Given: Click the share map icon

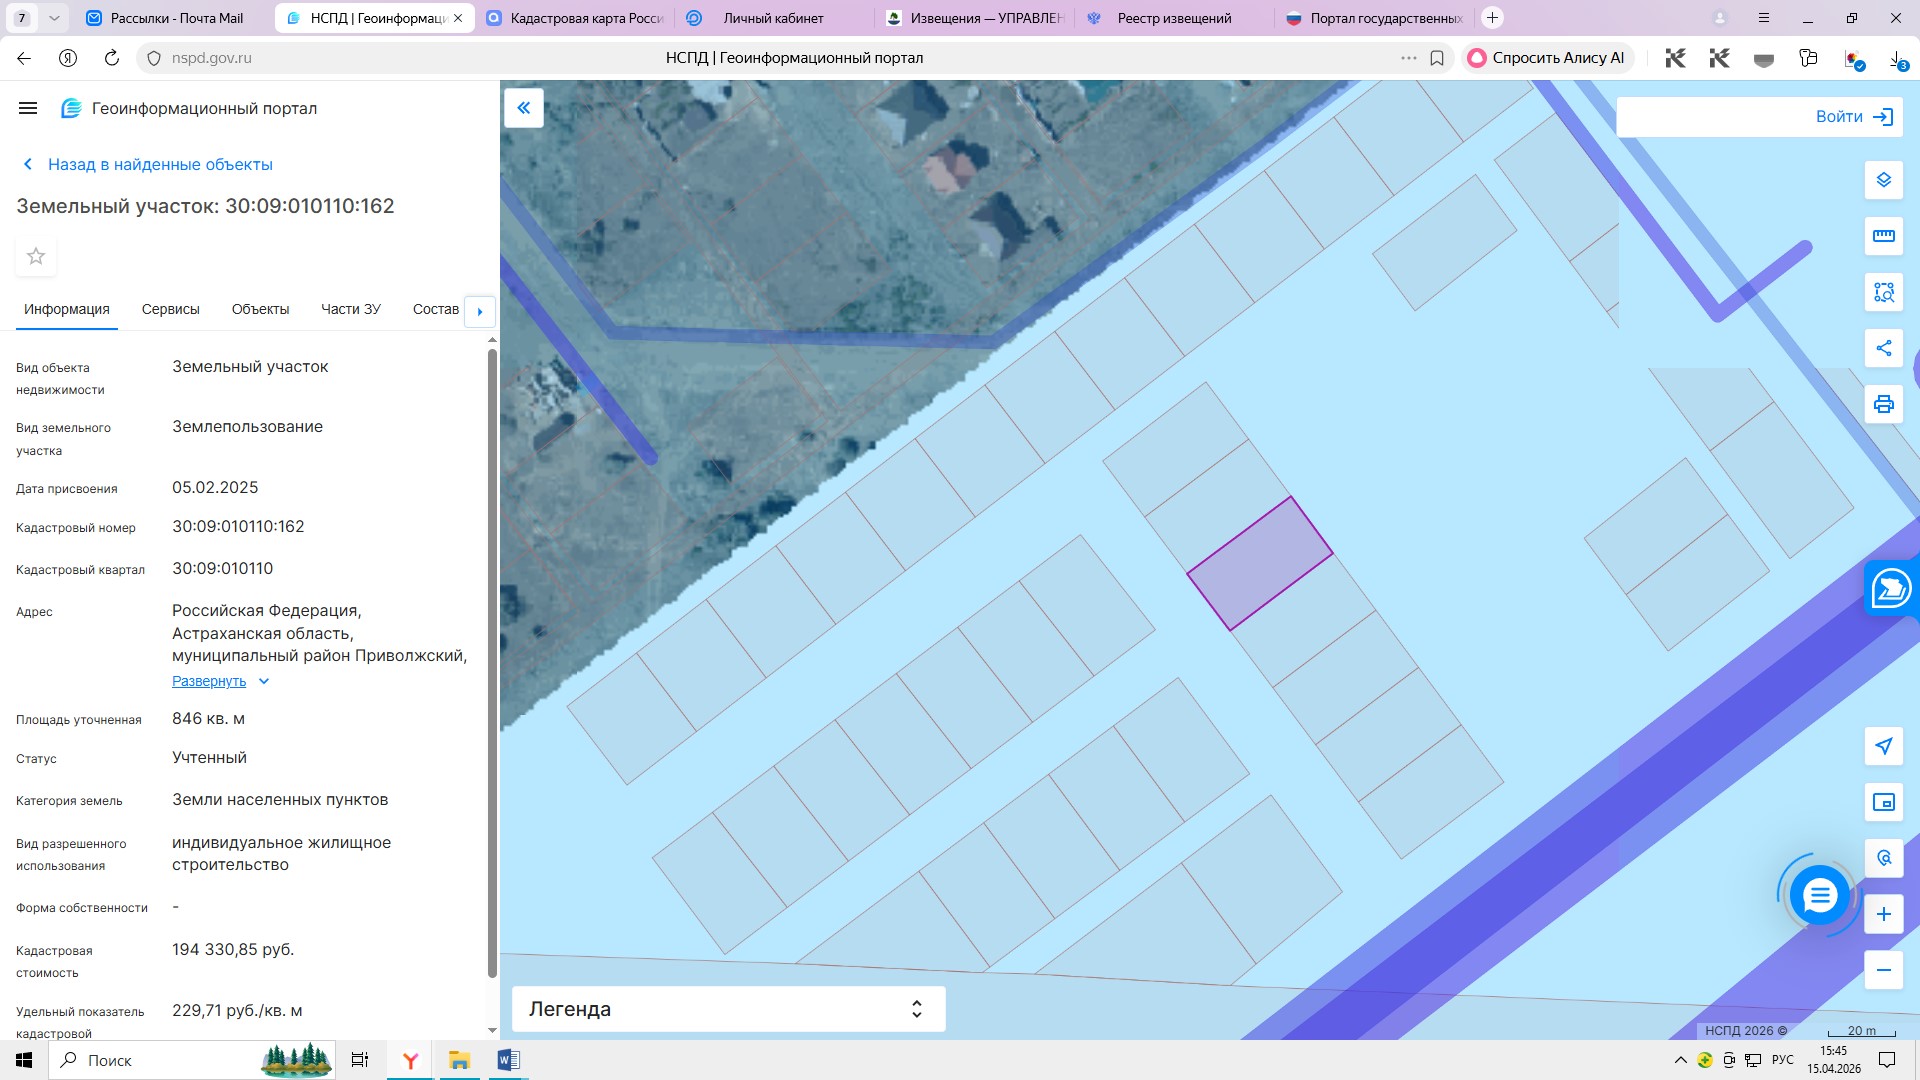Looking at the screenshot, I should [x=1883, y=348].
